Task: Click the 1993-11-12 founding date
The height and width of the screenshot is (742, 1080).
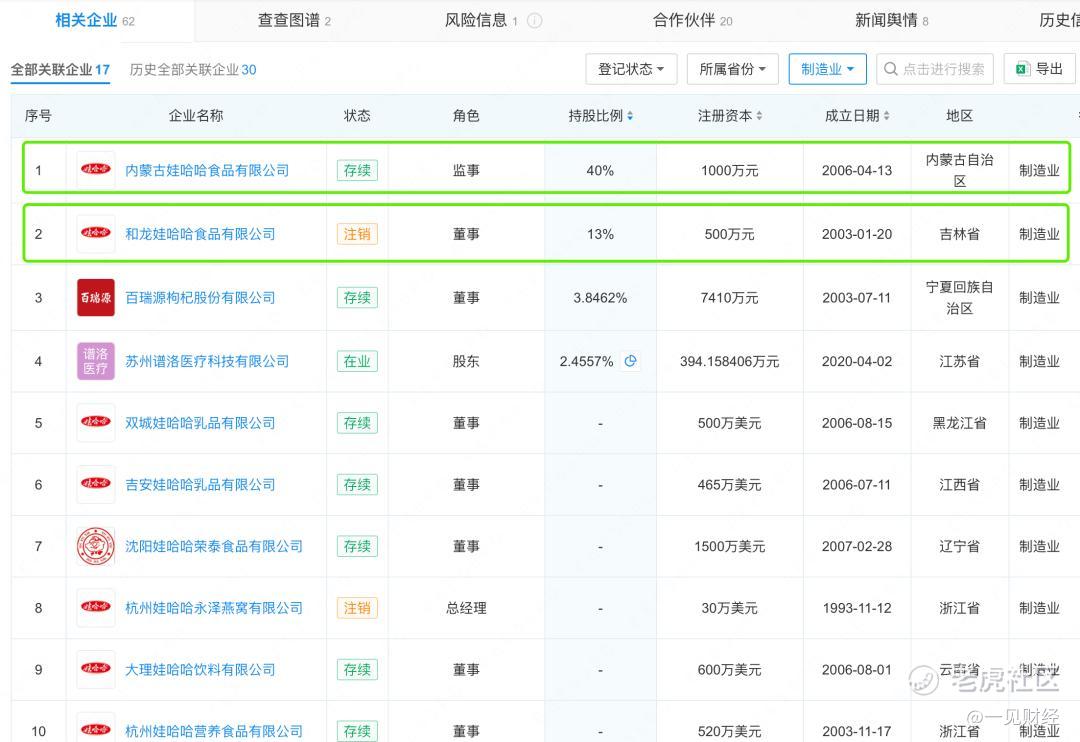Action: click(857, 608)
